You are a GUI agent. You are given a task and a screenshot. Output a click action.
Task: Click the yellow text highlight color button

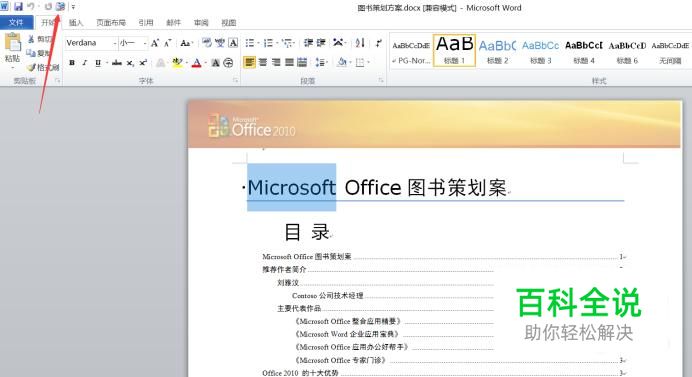(x=177, y=63)
